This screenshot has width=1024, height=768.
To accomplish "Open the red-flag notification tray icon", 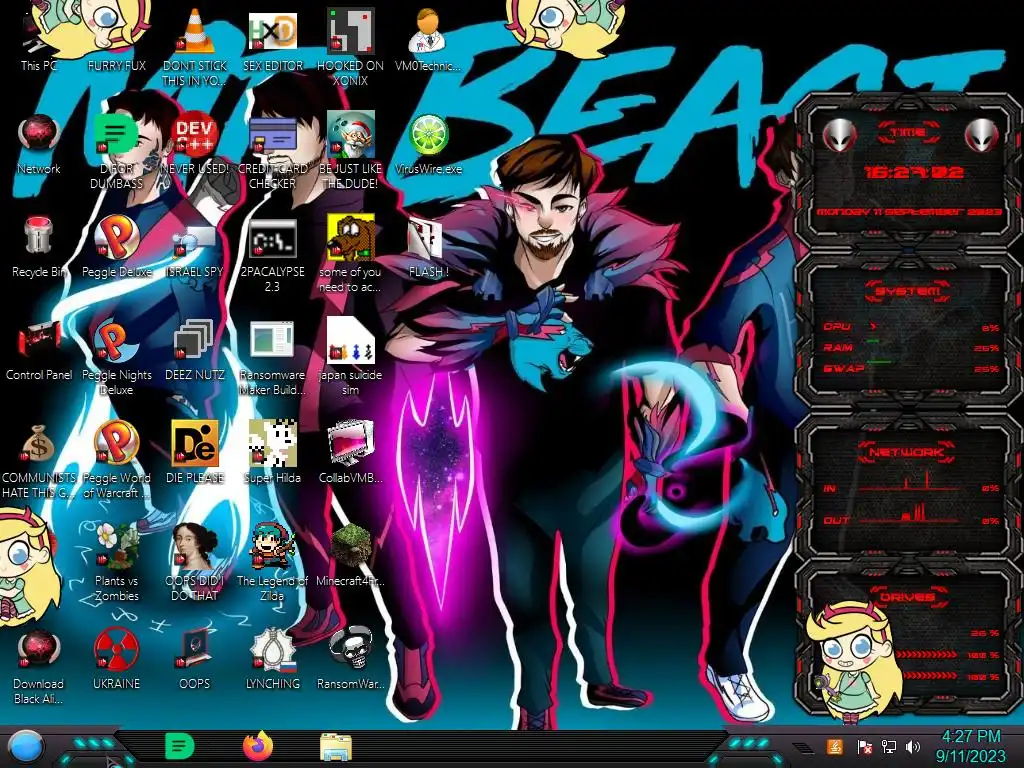I will pyautogui.click(x=865, y=746).
